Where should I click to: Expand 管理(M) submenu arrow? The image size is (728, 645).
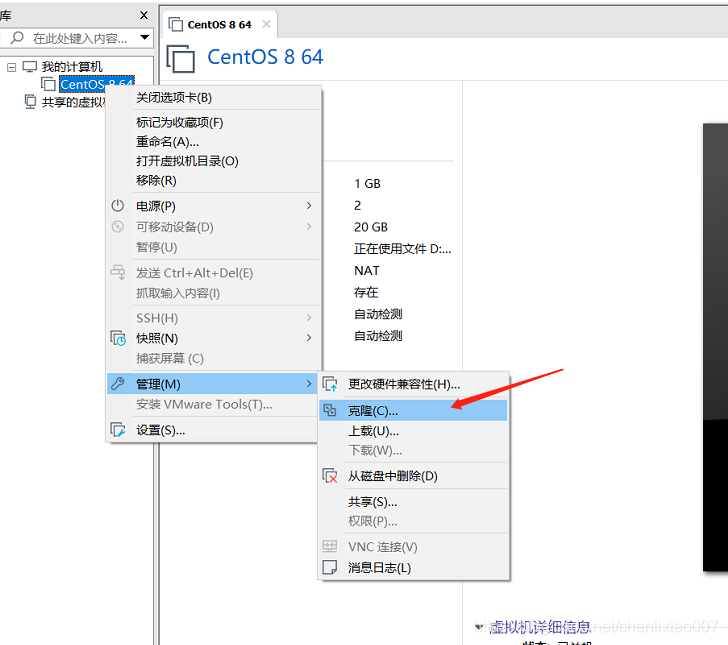309,384
